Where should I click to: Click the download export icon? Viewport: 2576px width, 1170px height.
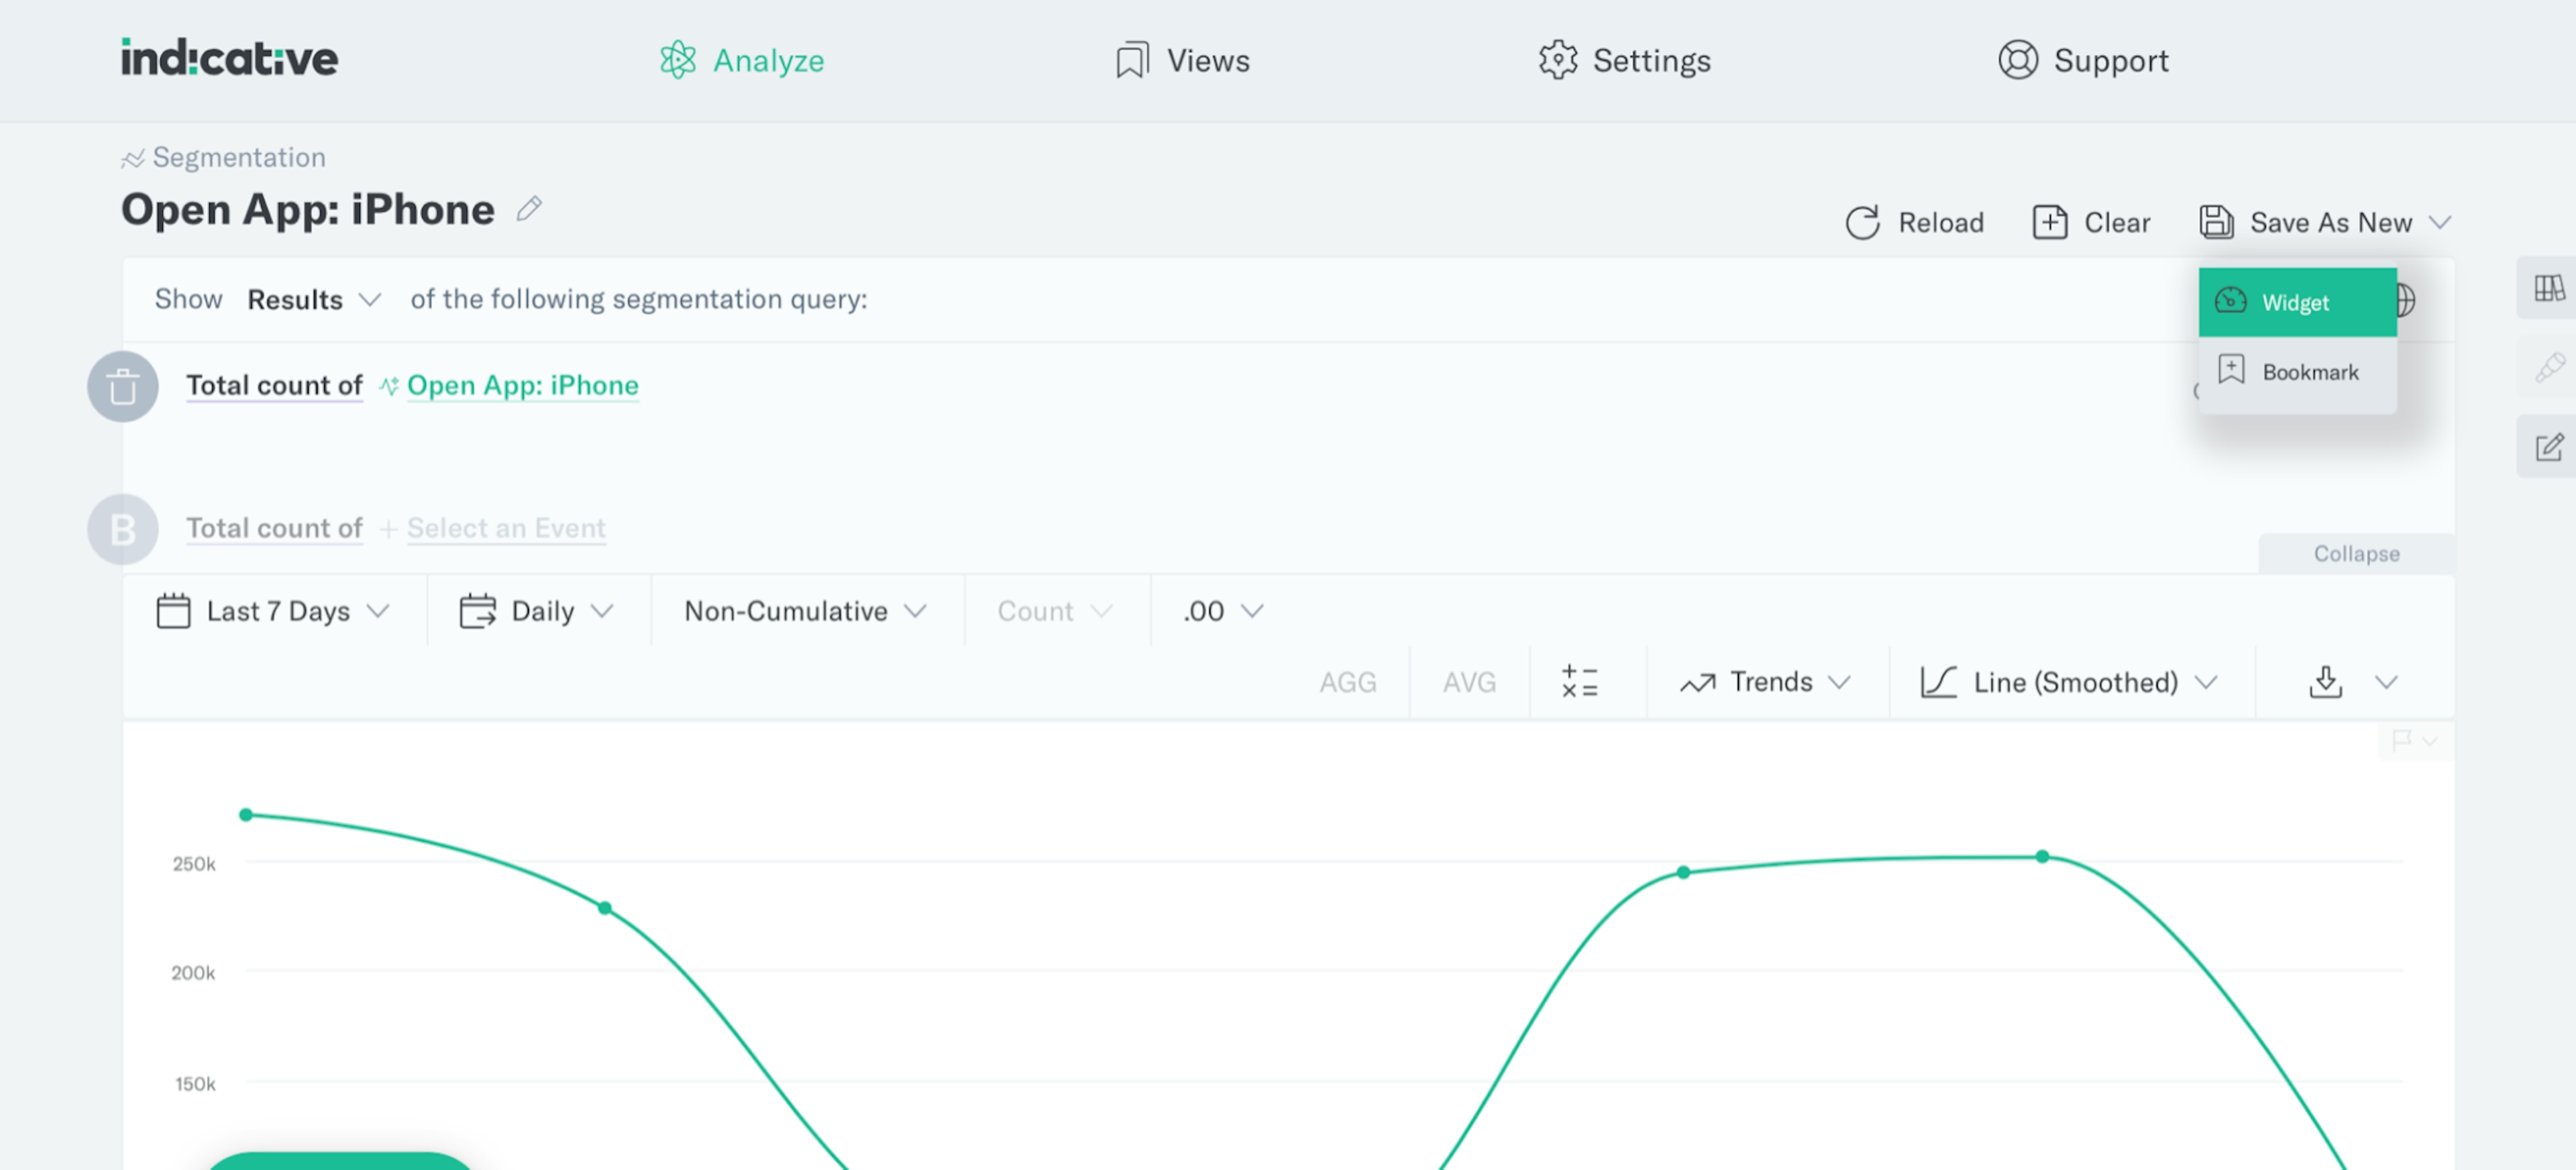2325,682
